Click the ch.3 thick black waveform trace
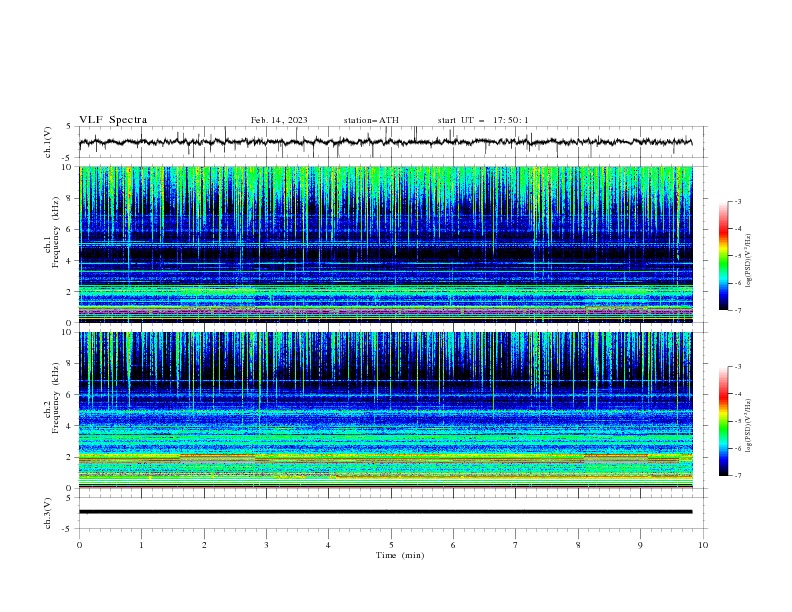 click(x=385, y=512)
